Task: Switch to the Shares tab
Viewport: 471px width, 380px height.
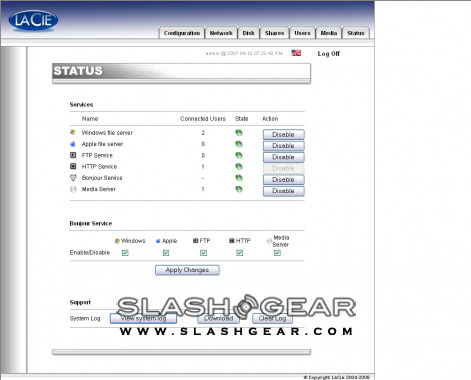Action: [274, 33]
